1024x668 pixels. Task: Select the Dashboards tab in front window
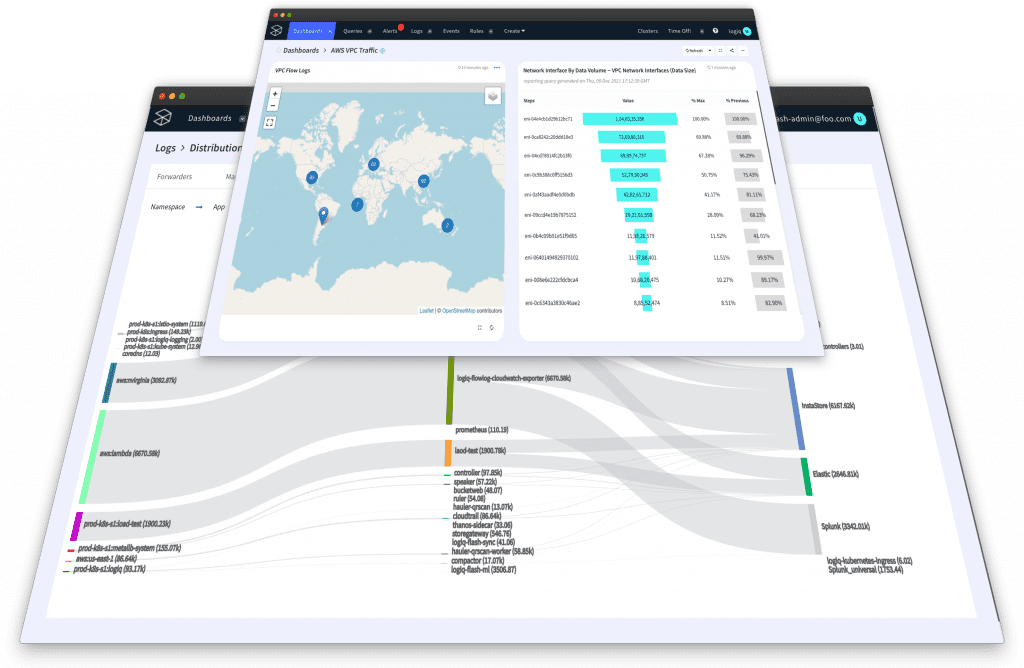[x=312, y=31]
